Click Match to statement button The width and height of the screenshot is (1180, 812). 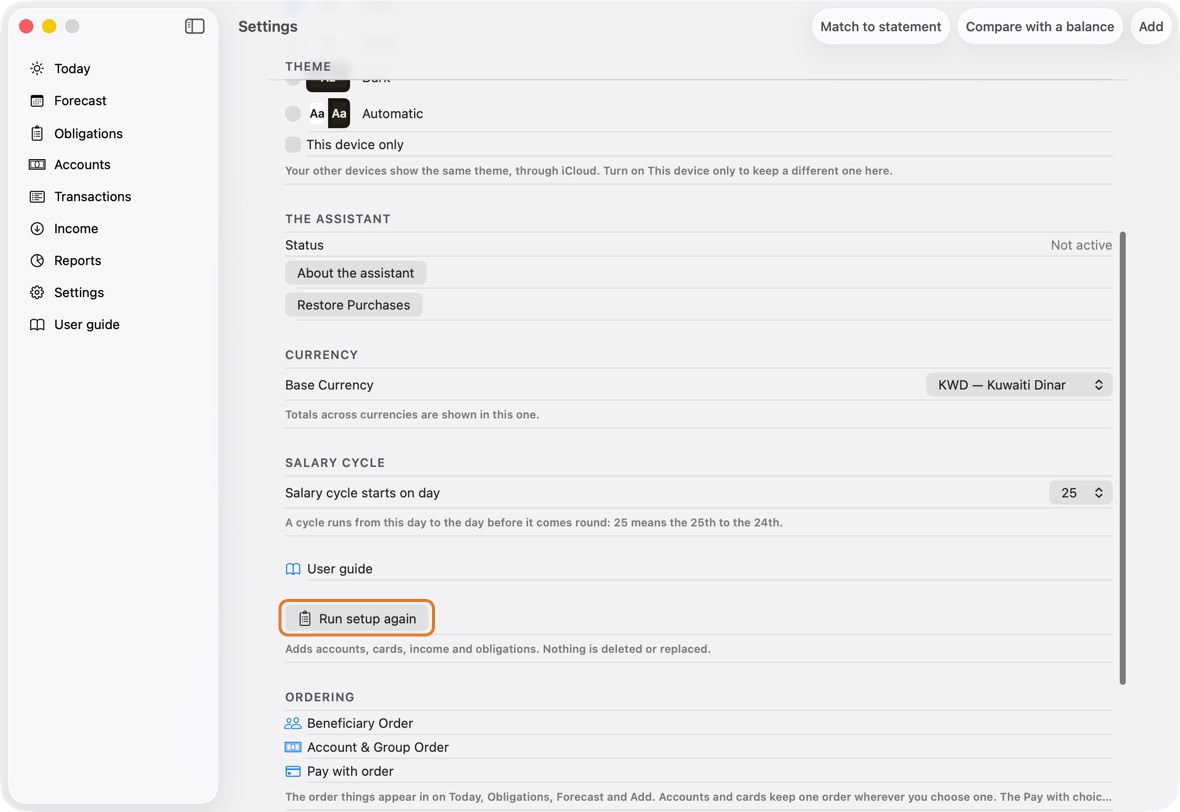(x=880, y=26)
